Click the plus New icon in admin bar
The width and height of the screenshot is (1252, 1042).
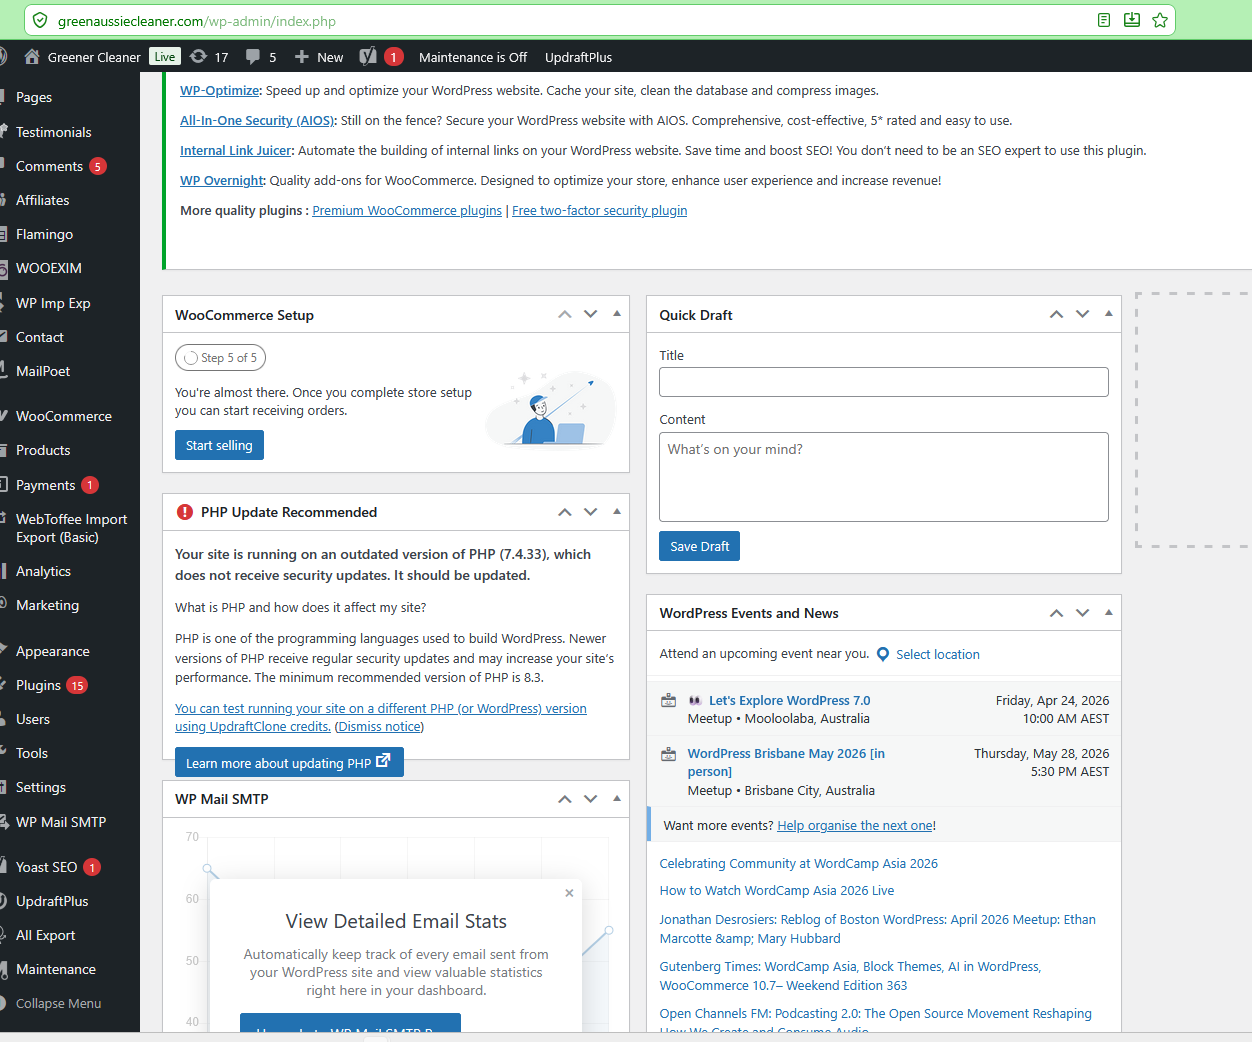(302, 57)
